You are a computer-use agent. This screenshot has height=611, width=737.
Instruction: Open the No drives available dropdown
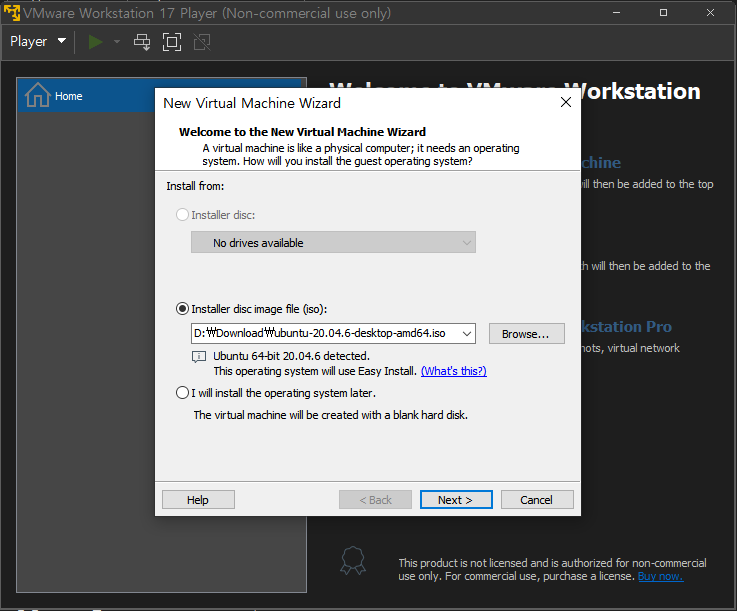[x=333, y=243]
